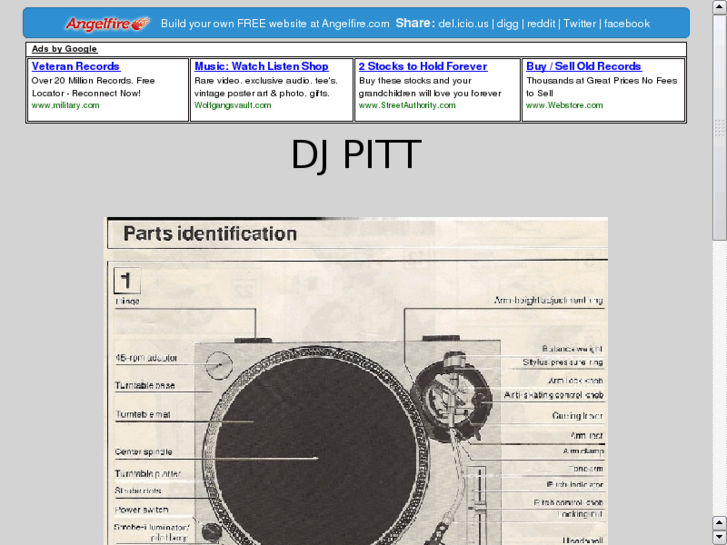The image size is (727, 545).
Task: Click the 'Power switch' label in diagram
Action: point(141,509)
